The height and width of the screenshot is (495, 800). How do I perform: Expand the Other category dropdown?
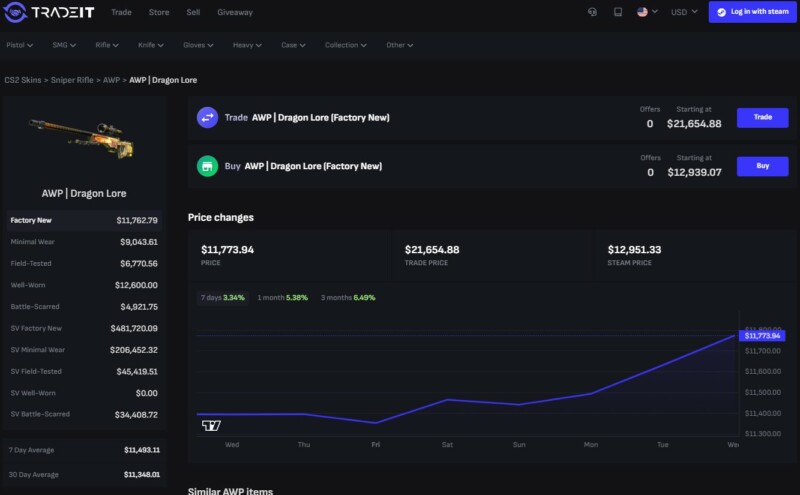[x=399, y=45]
